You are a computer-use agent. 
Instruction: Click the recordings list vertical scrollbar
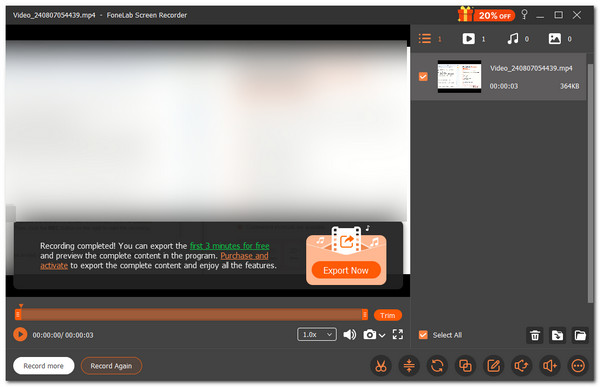(x=591, y=183)
